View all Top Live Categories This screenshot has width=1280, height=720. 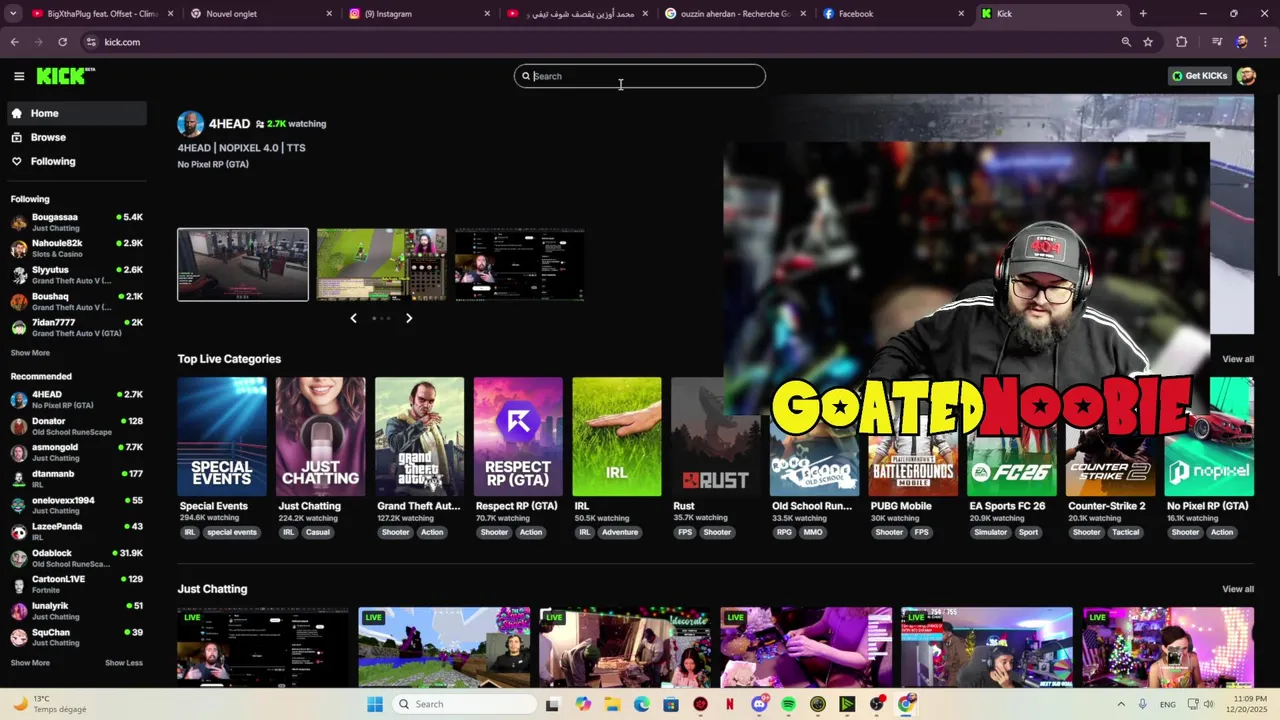click(1238, 359)
